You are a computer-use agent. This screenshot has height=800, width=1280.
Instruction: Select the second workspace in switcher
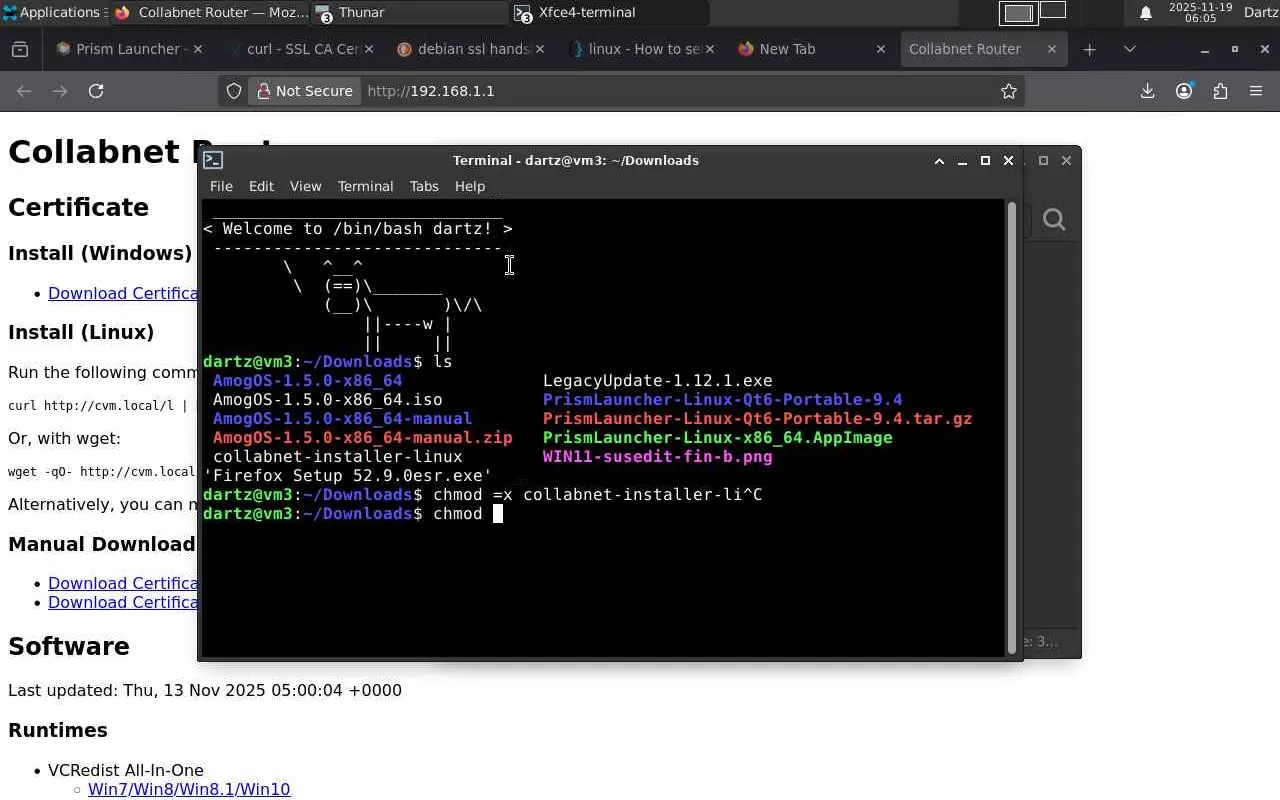click(1053, 12)
